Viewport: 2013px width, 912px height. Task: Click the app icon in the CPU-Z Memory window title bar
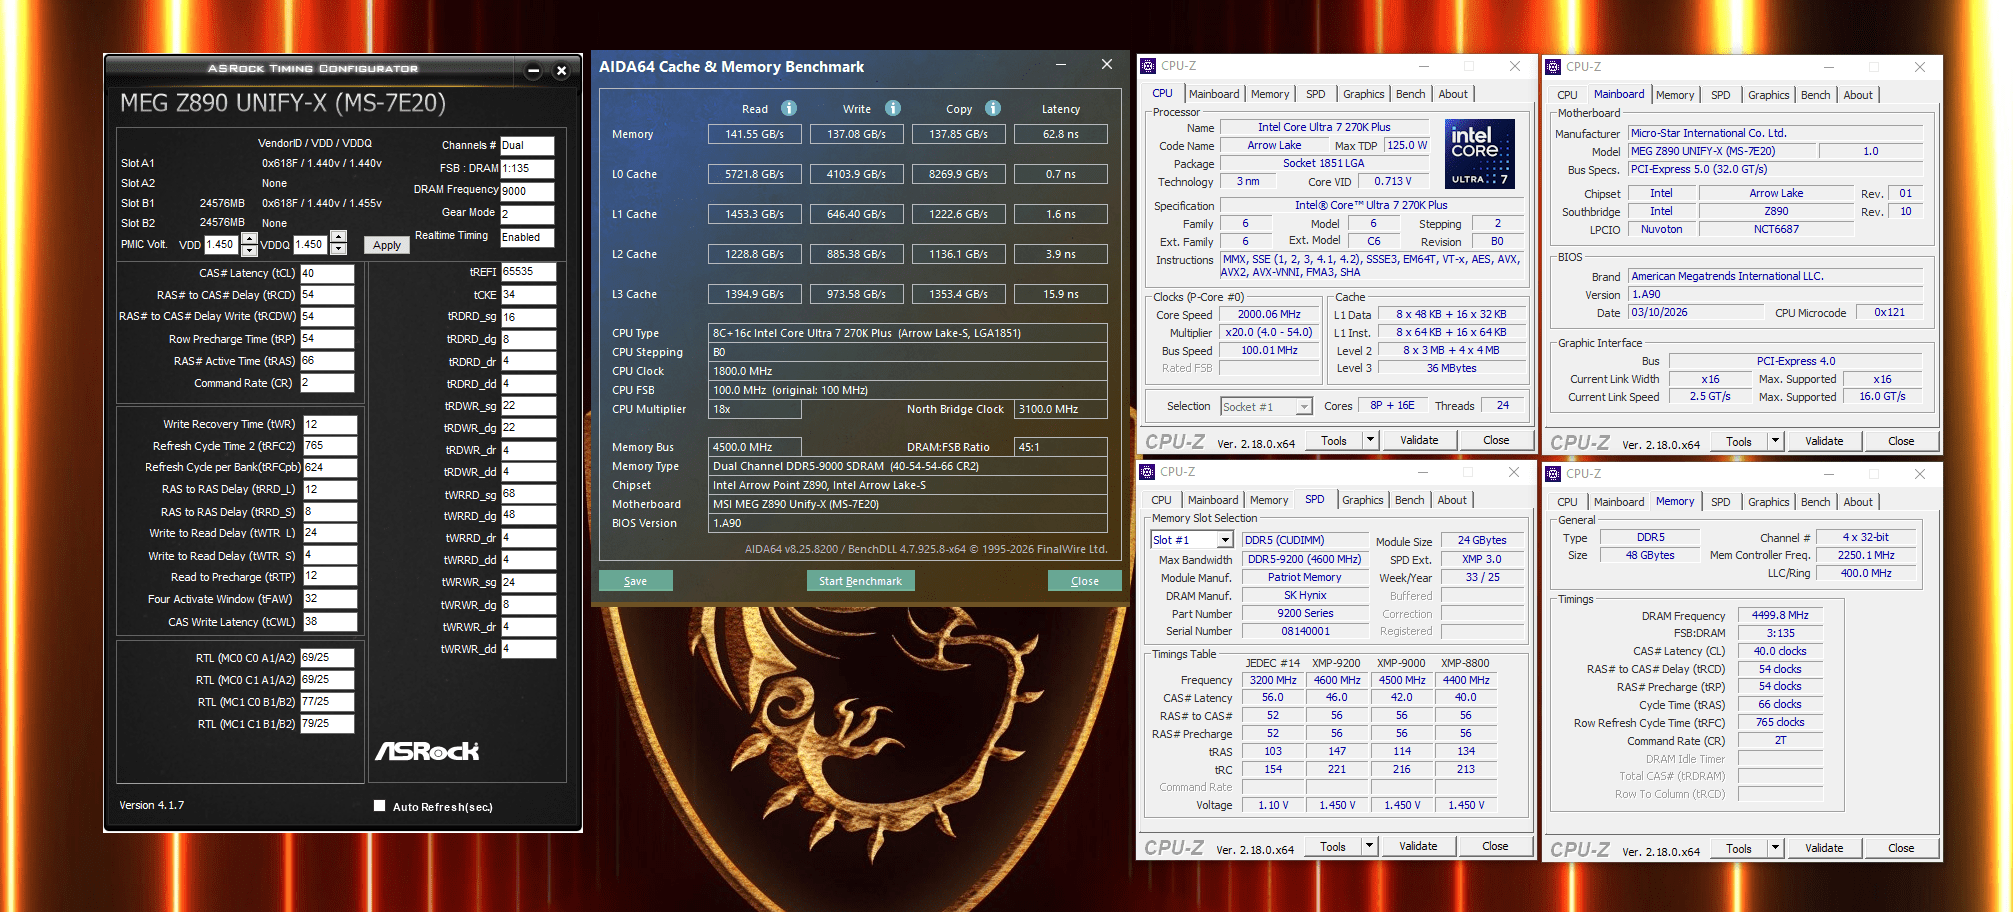click(x=1553, y=474)
